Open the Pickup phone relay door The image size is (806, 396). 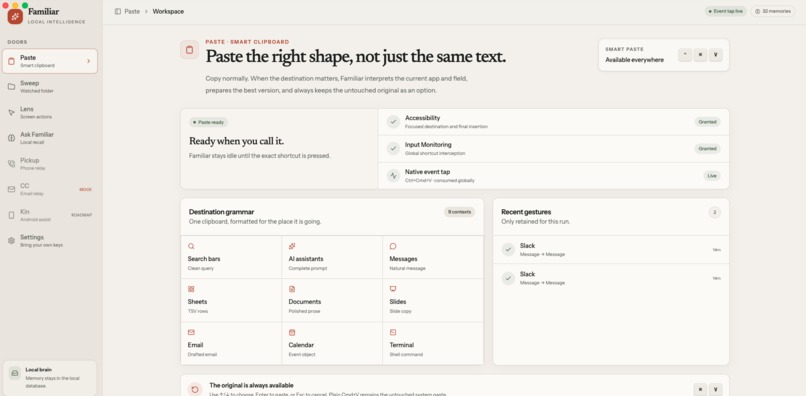[x=50, y=164]
